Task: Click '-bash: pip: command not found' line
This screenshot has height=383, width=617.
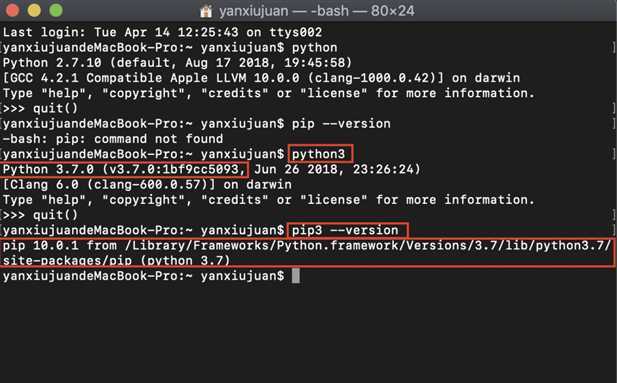Action: 113,139
